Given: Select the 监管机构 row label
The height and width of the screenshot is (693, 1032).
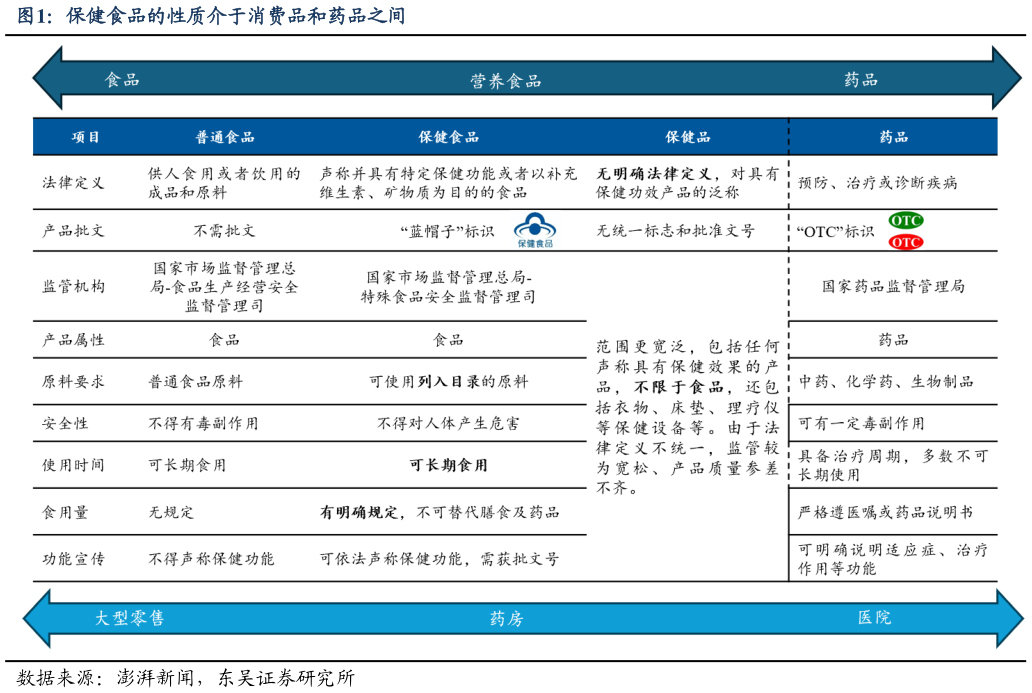Looking at the screenshot, I should pos(73,286).
